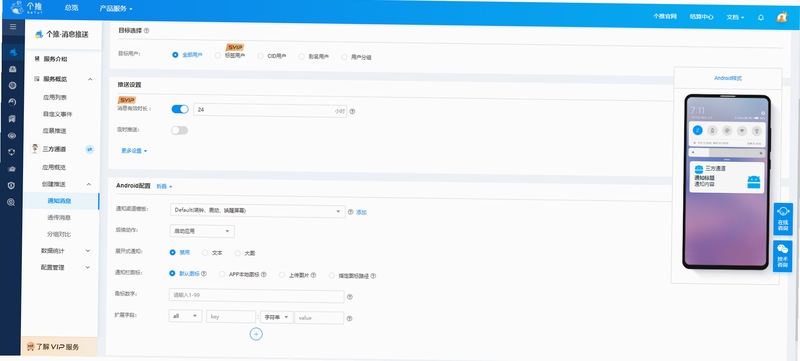Select the eye icon in left rail
The image size is (800, 361).
coord(12,136)
